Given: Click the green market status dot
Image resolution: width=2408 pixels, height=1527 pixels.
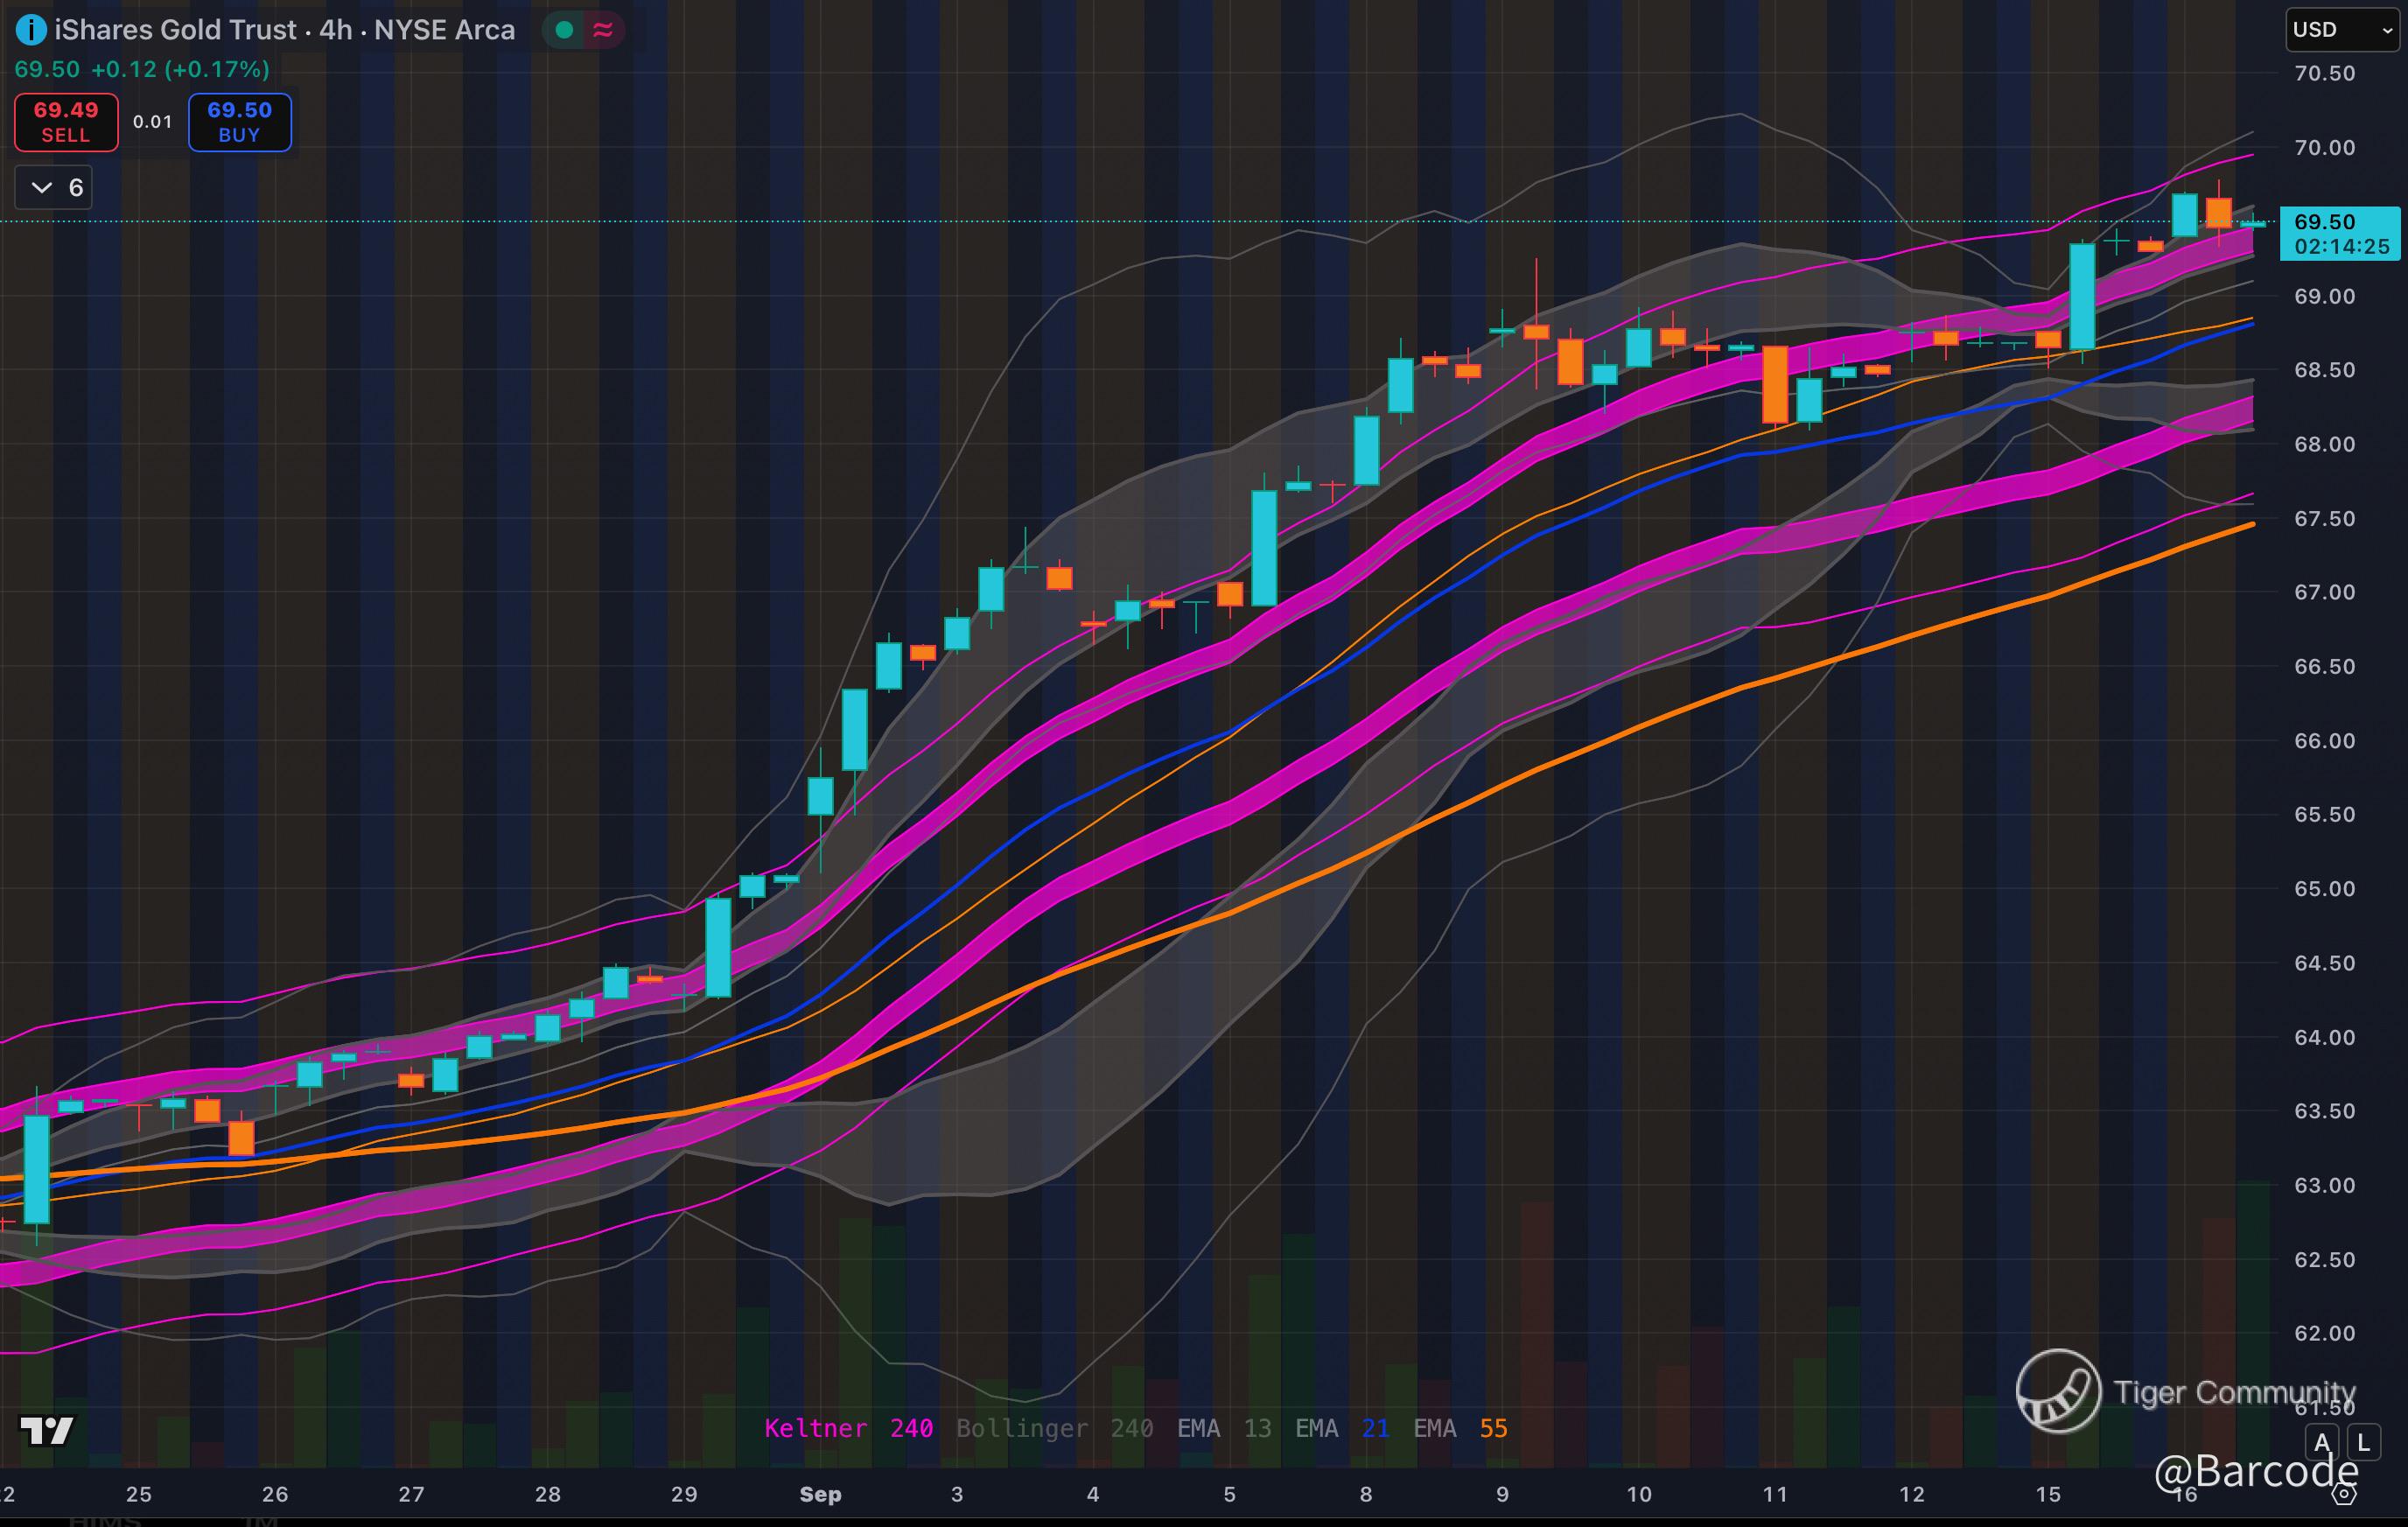Looking at the screenshot, I should tap(564, 30).
